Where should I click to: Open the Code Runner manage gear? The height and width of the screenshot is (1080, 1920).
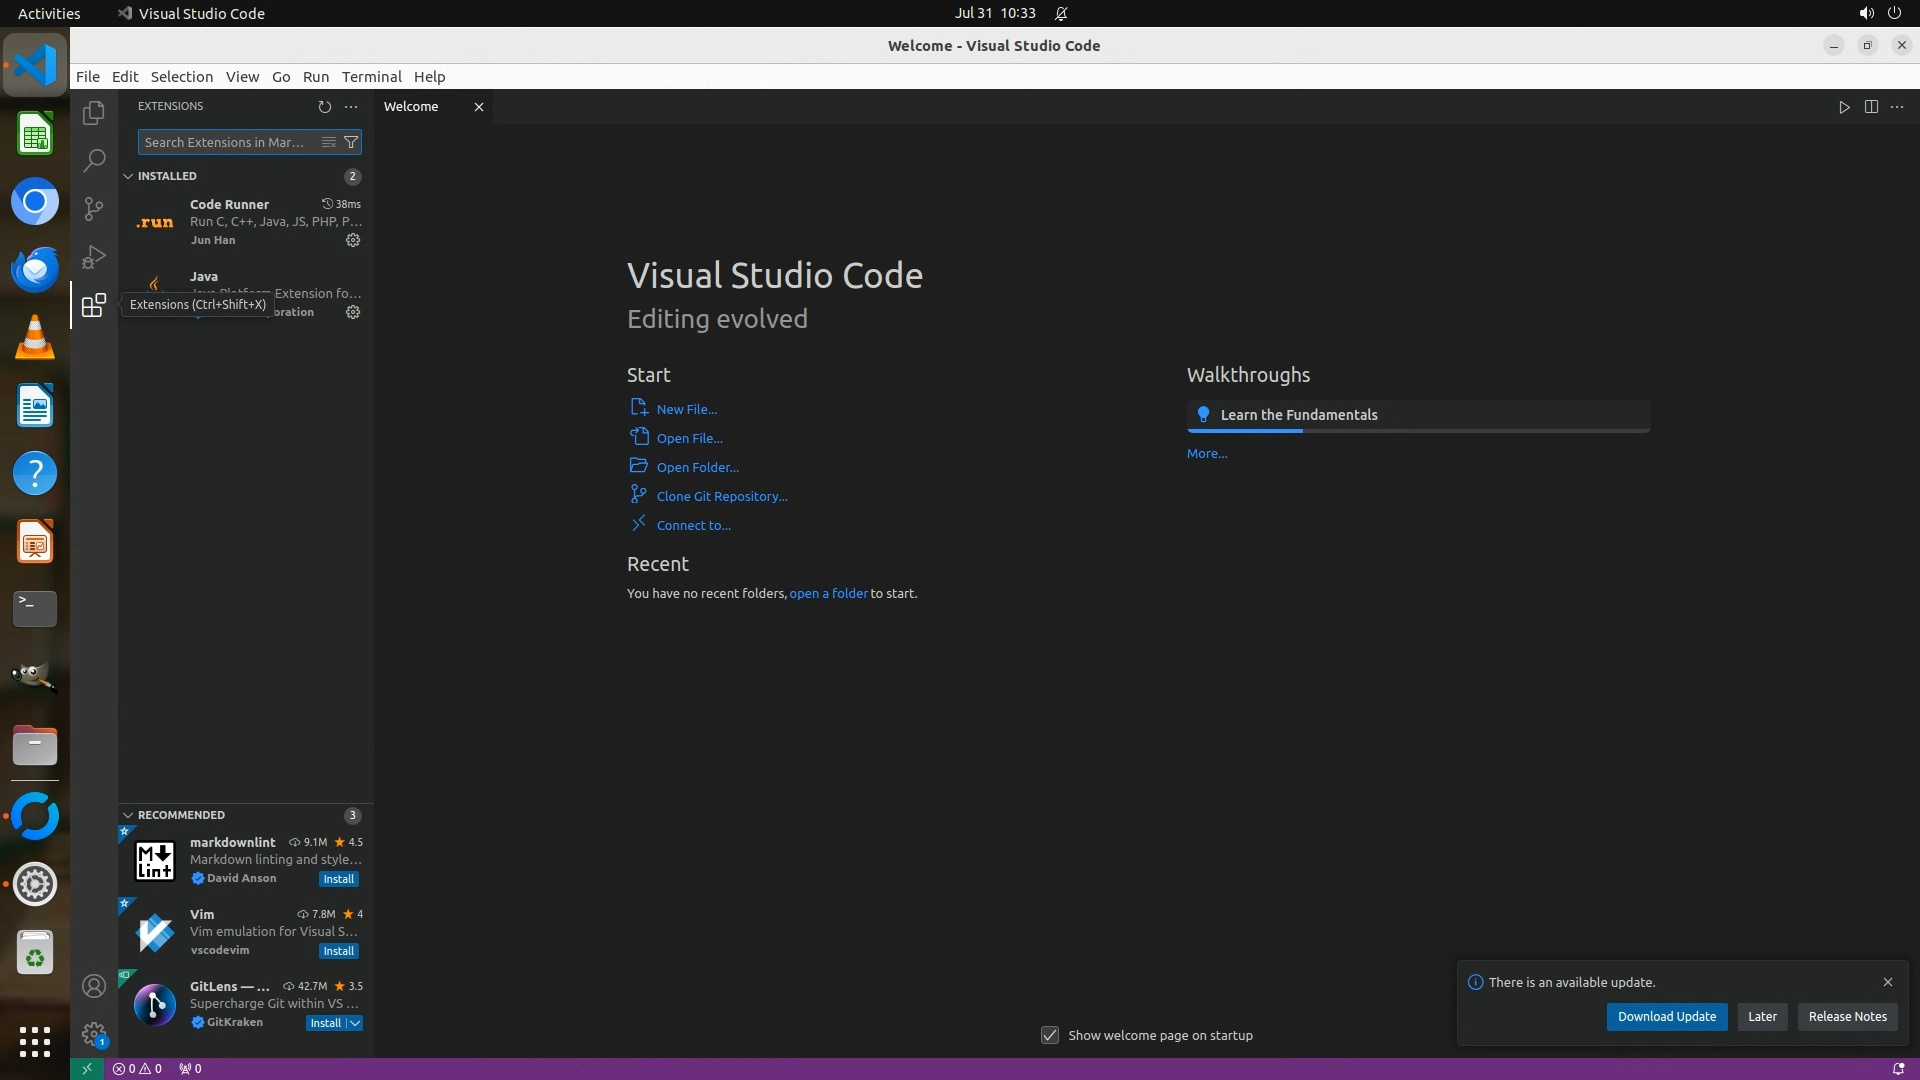pos(353,240)
